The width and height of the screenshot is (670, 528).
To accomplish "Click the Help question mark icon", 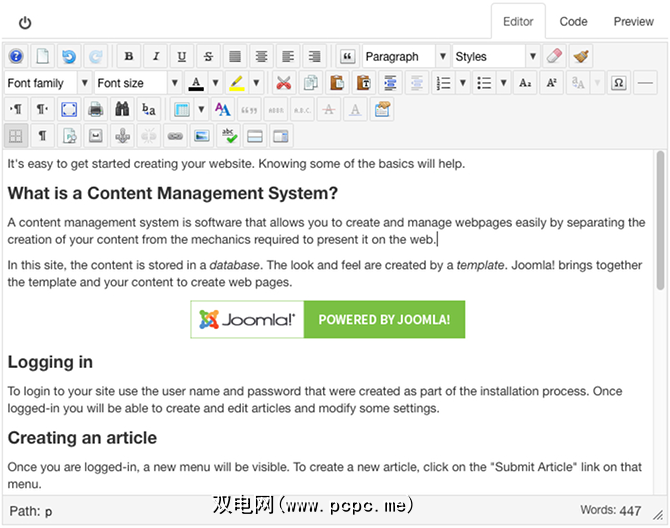I will 16,57.
